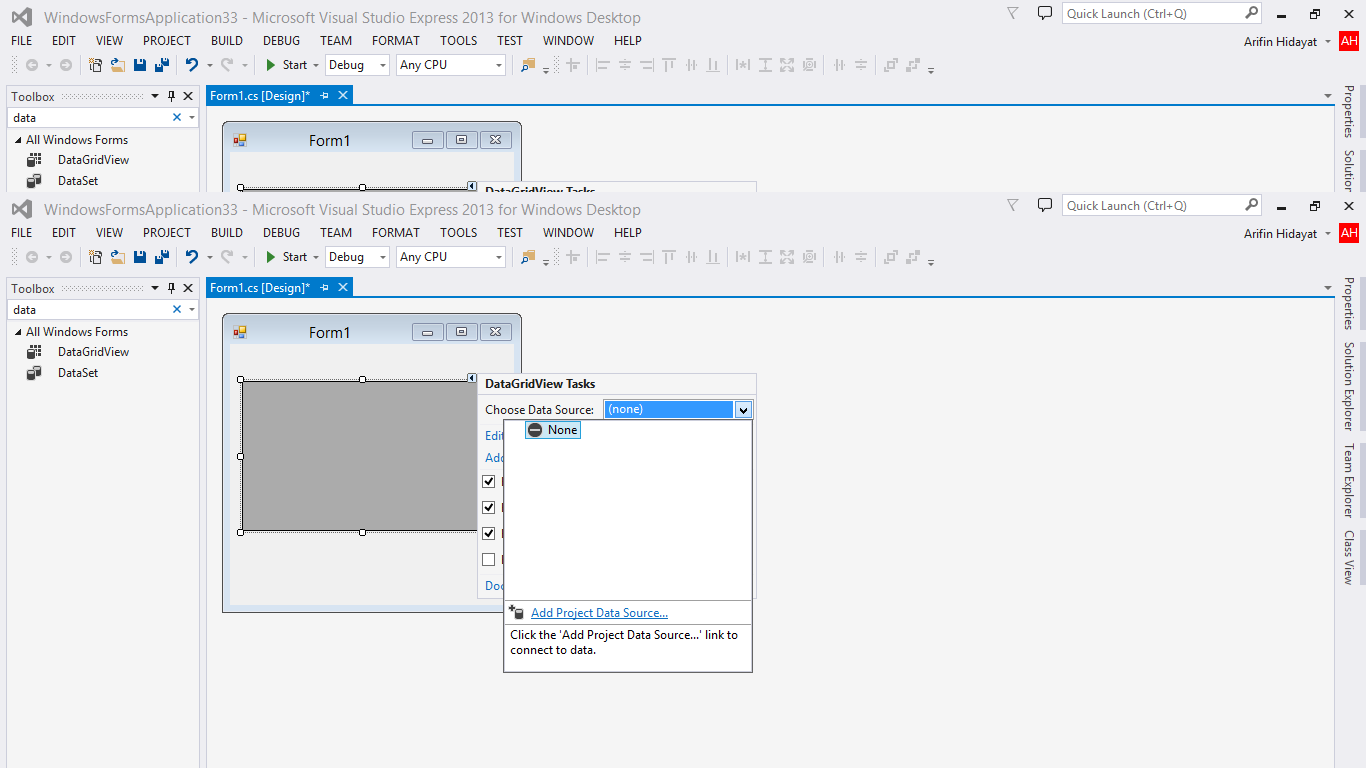Select DataGridView item in lower window Toolbox
1366x768 pixels.
click(x=93, y=352)
